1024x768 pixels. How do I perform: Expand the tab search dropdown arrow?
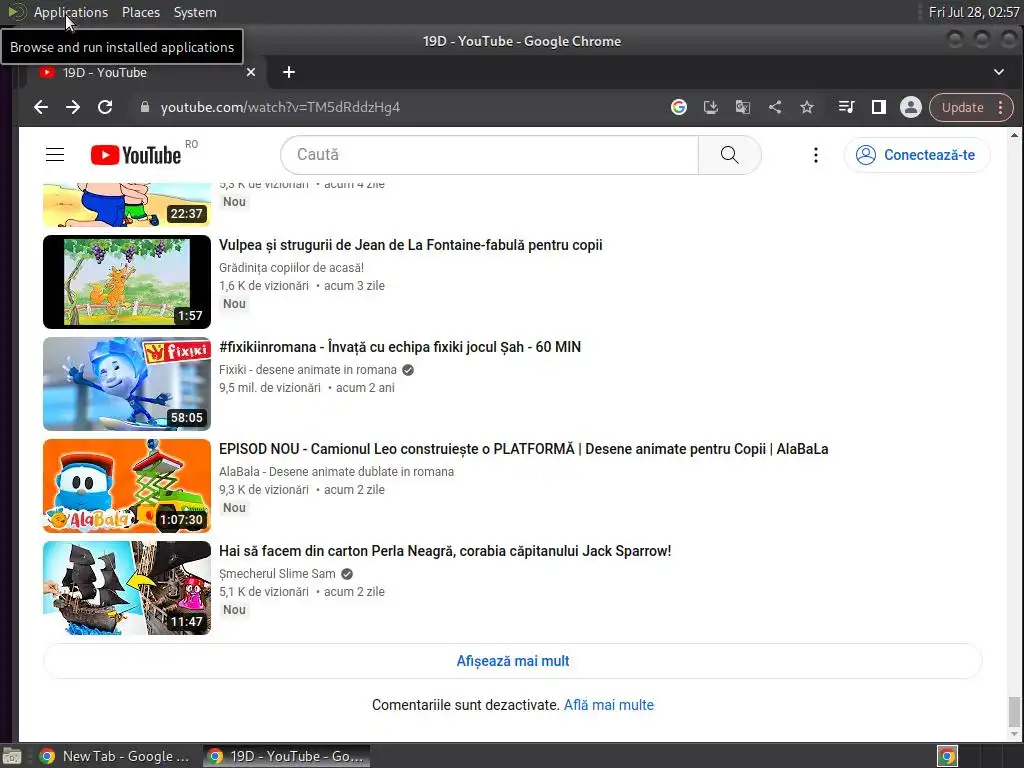999,72
